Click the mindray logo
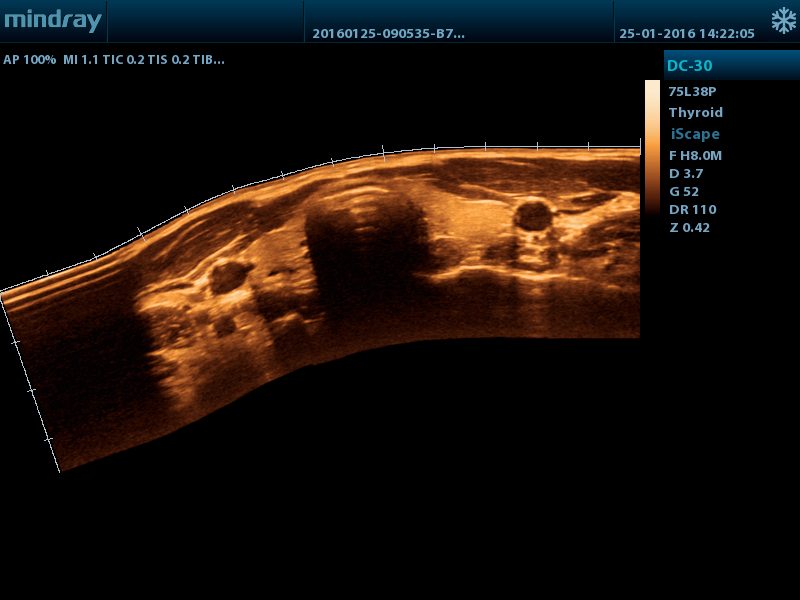The height and width of the screenshot is (600, 800). coord(53,20)
